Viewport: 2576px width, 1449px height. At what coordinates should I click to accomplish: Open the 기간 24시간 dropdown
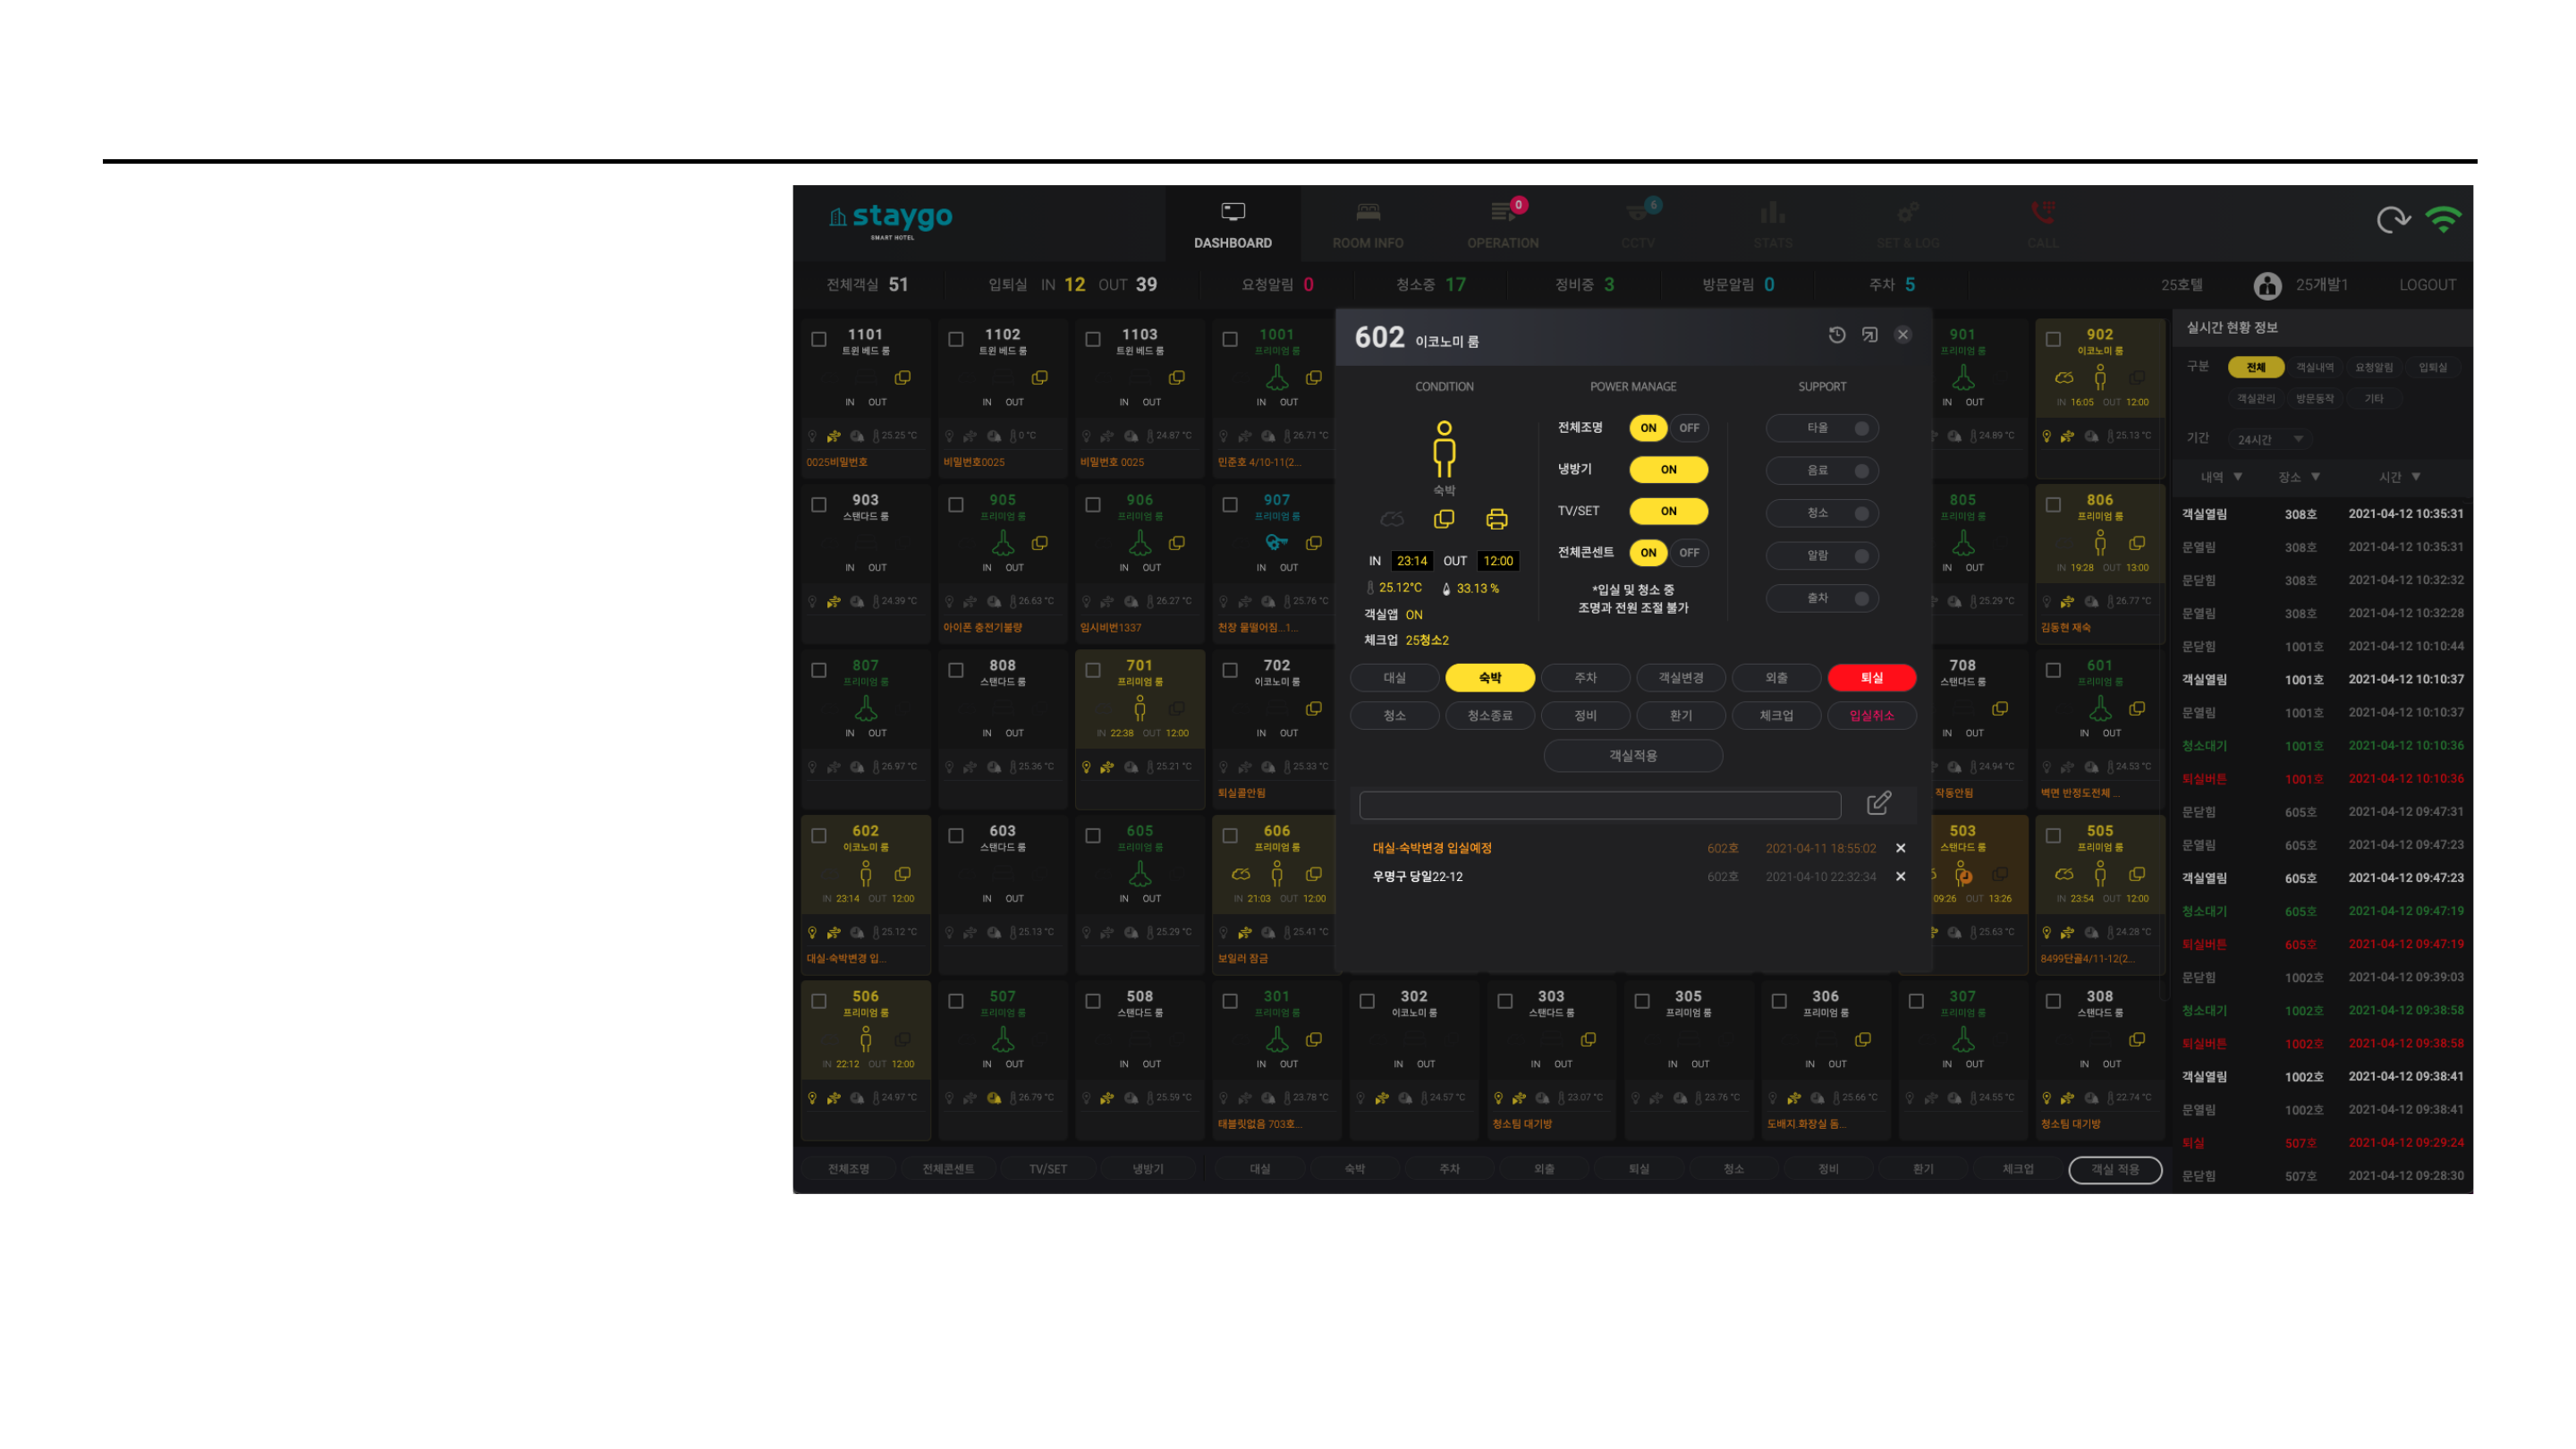(2270, 439)
